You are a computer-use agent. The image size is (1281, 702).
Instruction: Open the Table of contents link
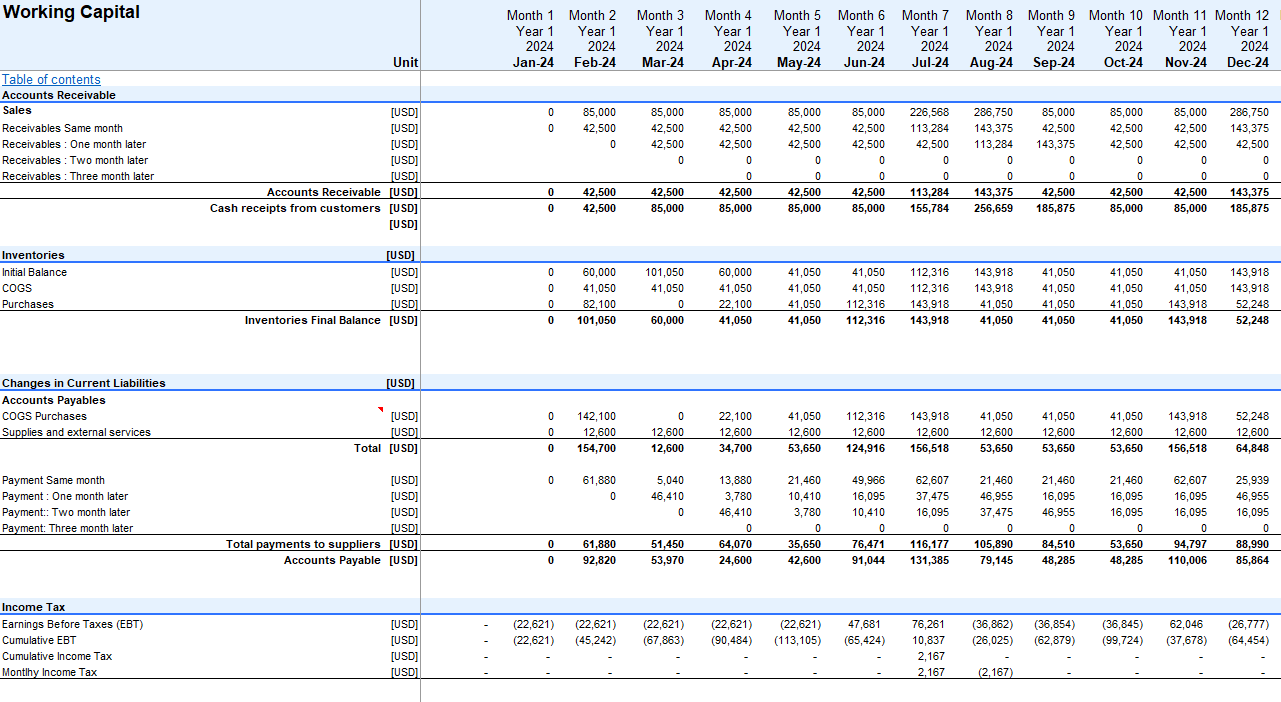pos(51,80)
